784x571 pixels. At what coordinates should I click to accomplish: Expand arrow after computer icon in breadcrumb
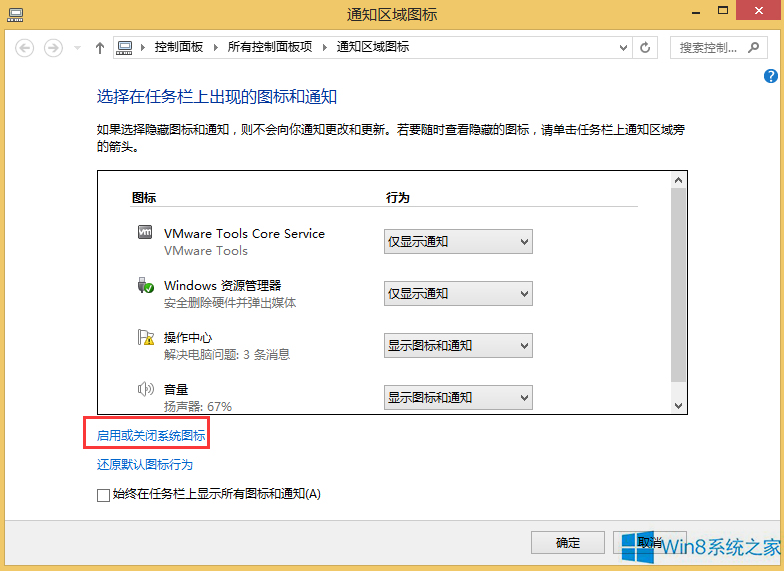pyautogui.click(x=143, y=48)
